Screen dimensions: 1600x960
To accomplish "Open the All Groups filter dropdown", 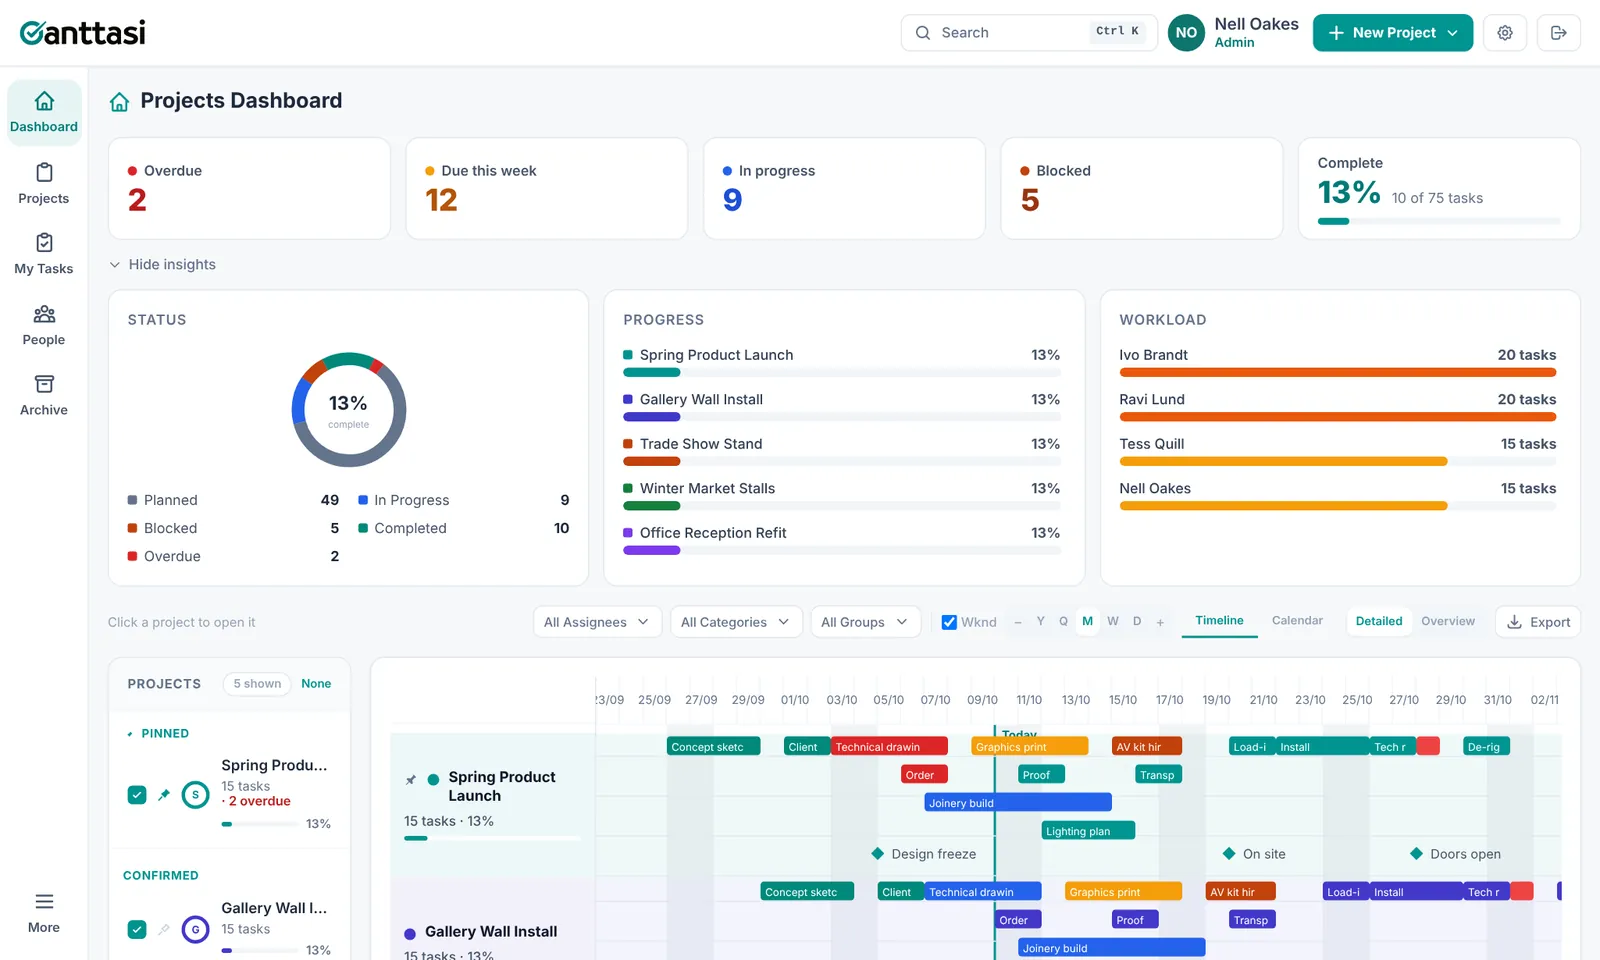I will click(x=865, y=622).
